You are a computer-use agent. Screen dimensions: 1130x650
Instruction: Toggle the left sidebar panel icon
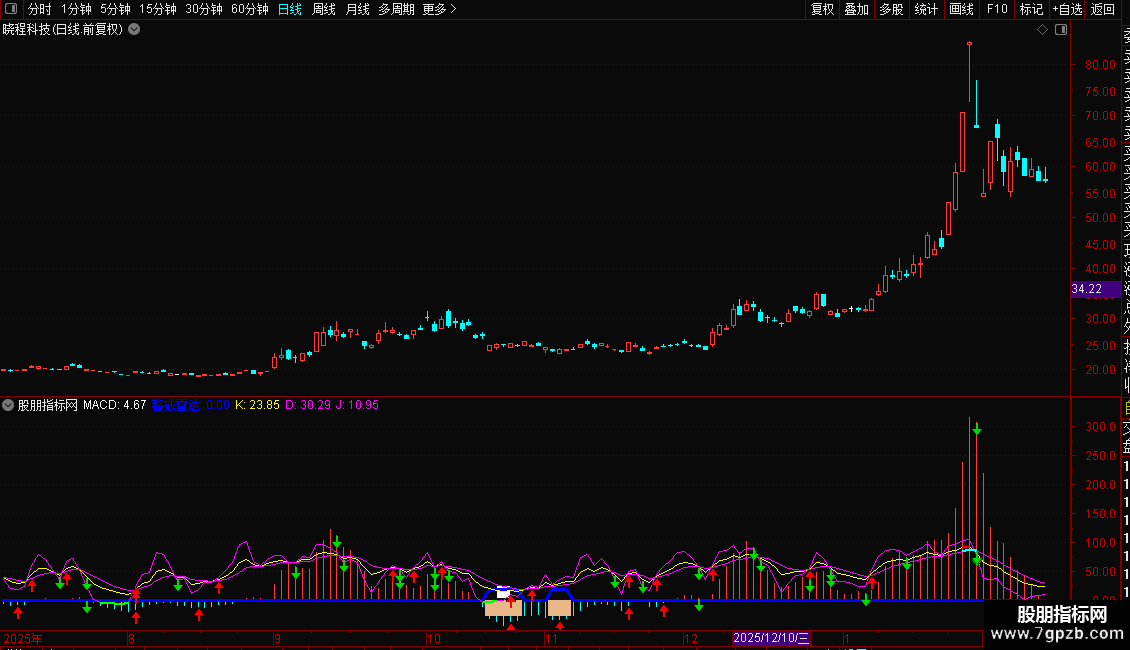pyautogui.click(x=11, y=9)
